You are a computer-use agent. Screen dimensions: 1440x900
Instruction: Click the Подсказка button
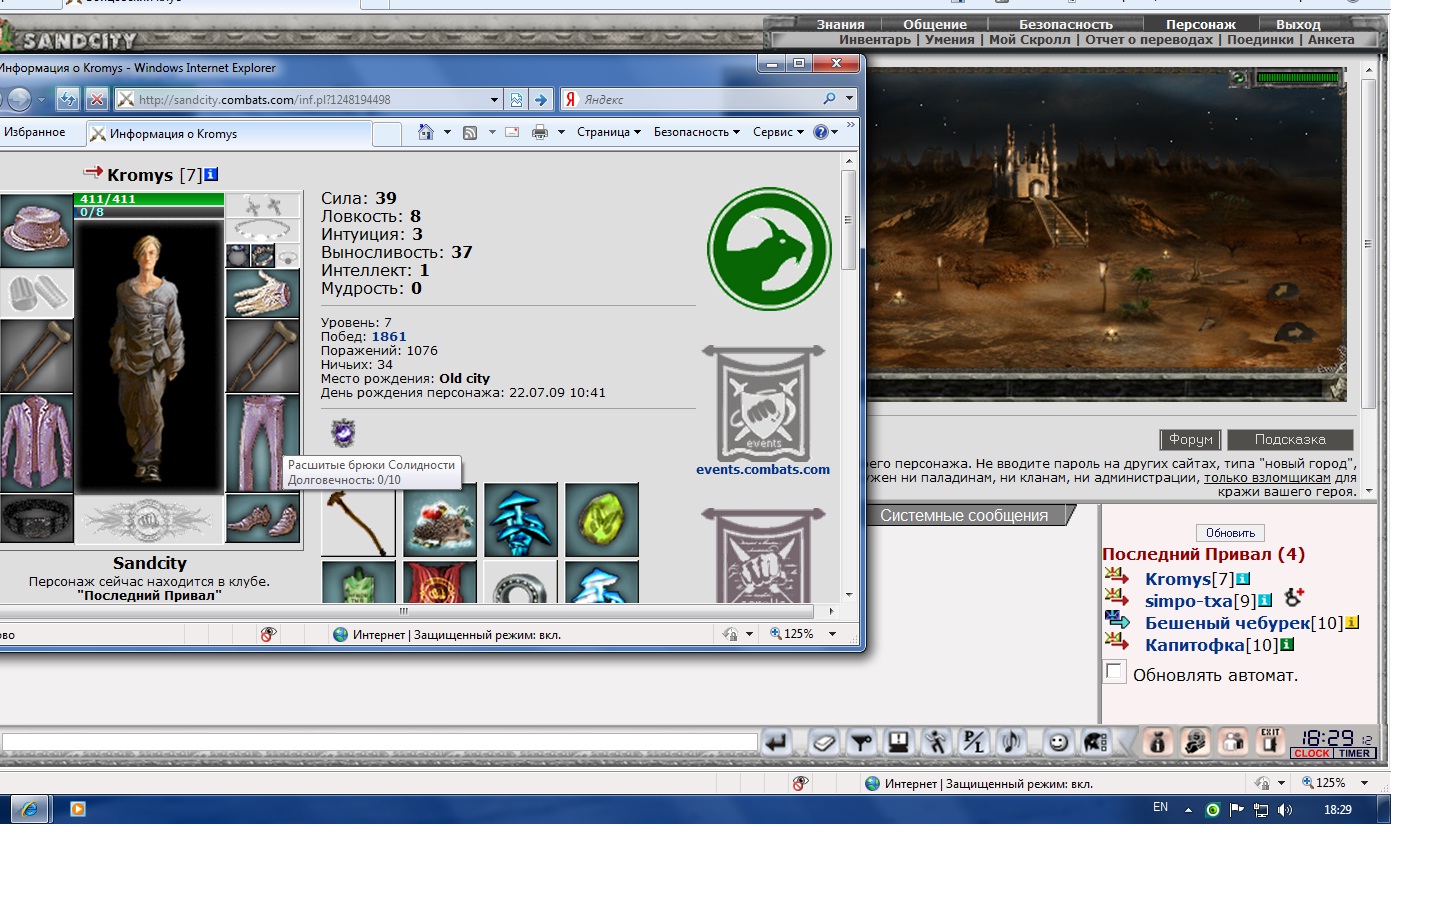point(1290,439)
